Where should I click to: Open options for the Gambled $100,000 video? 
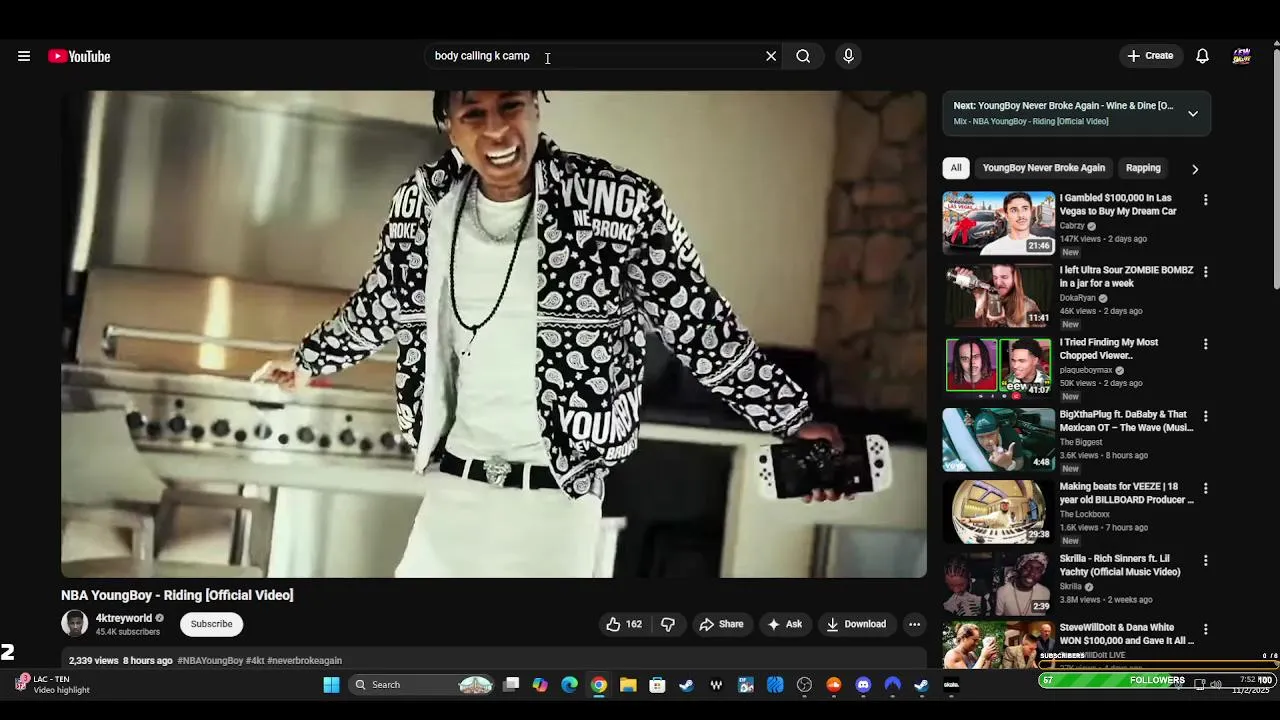[1205, 200]
